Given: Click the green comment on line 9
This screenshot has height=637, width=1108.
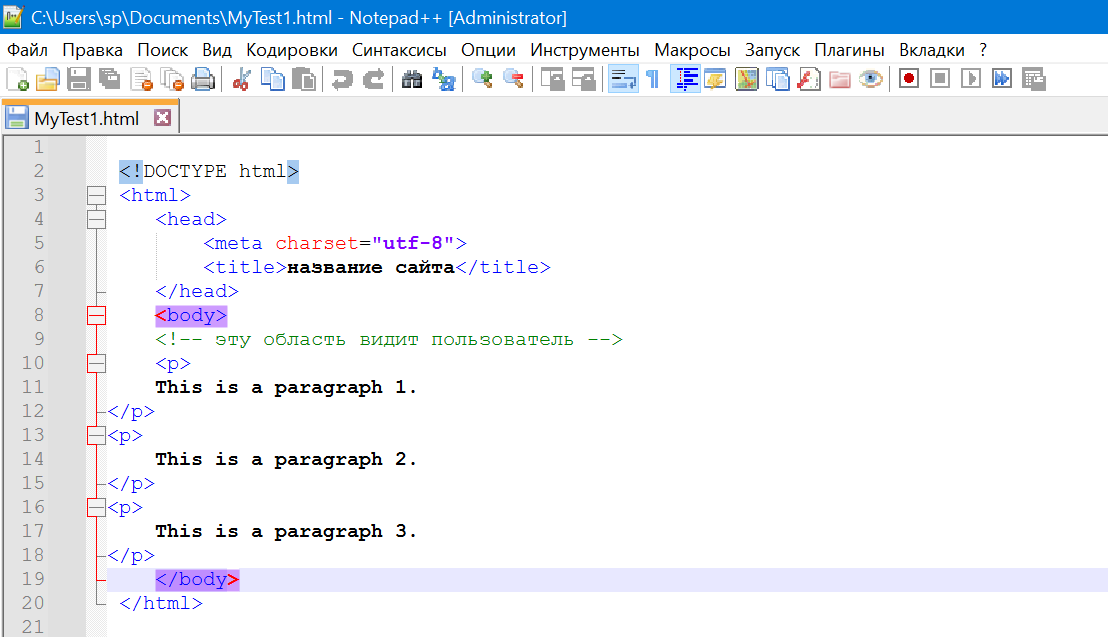Looking at the screenshot, I should pyautogui.click(x=389, y=339).
